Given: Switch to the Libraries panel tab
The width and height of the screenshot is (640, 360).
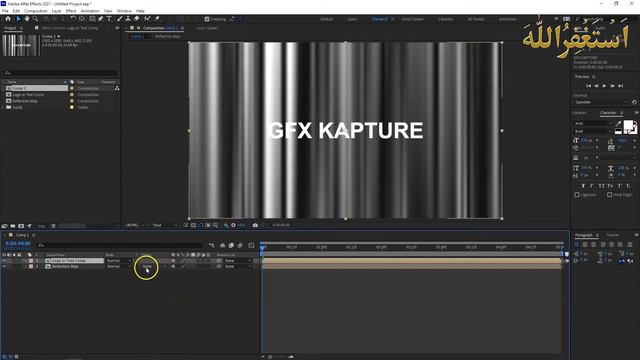Looking at the screenshot, I should (x=579, y=113).
